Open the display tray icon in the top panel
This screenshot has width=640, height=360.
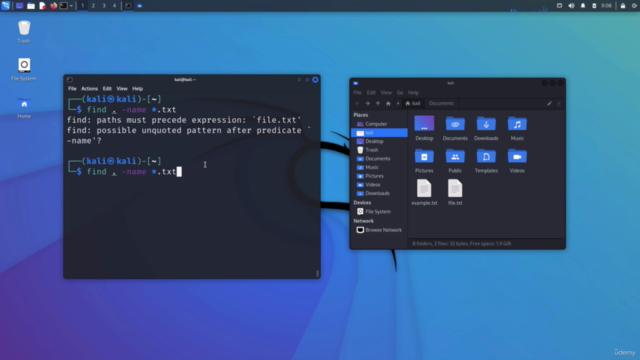coord(559,6)
